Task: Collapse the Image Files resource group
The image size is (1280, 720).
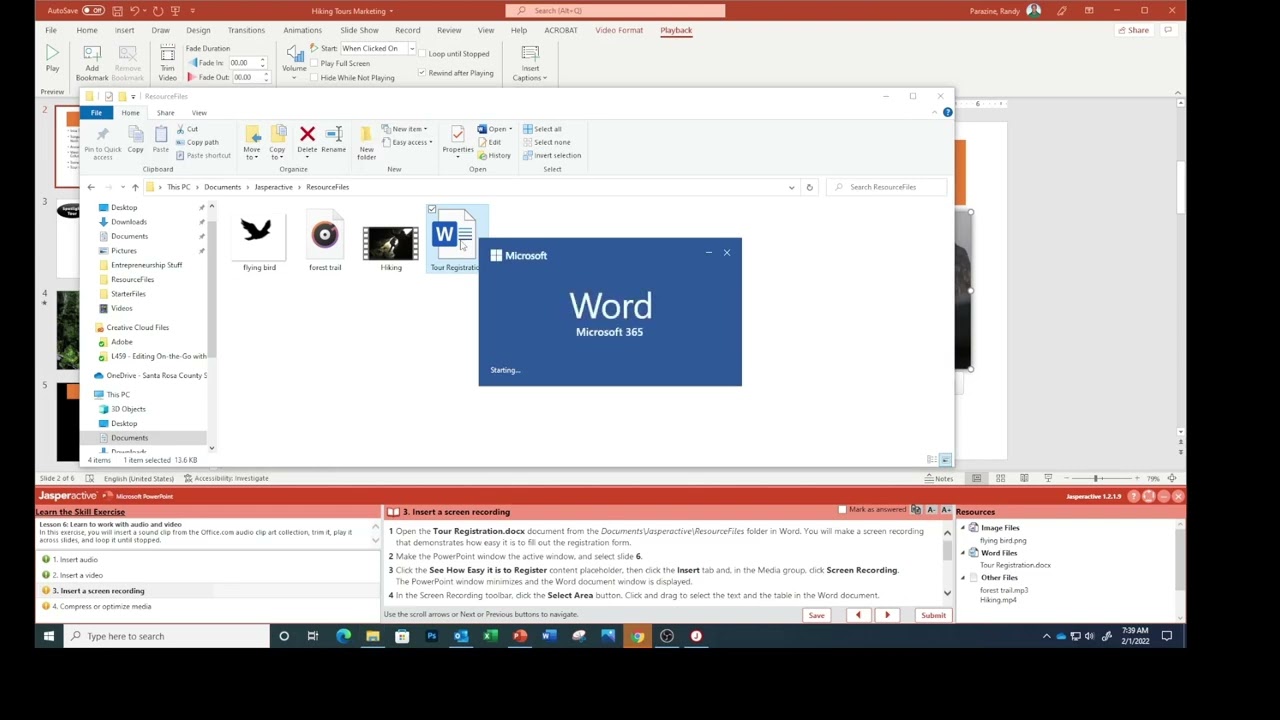Action: click(964, 528)
